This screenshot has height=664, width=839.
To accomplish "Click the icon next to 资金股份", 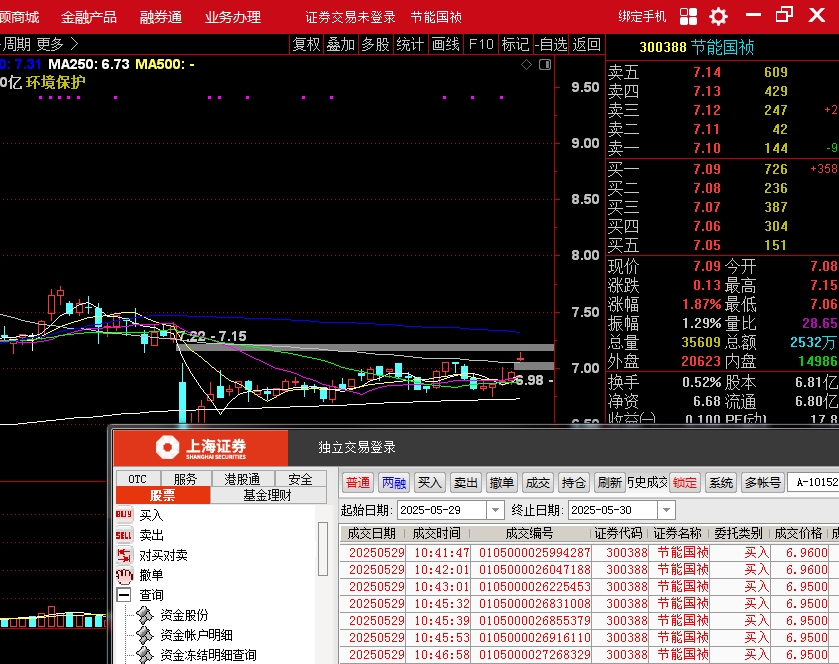I will tap(144, 615).
